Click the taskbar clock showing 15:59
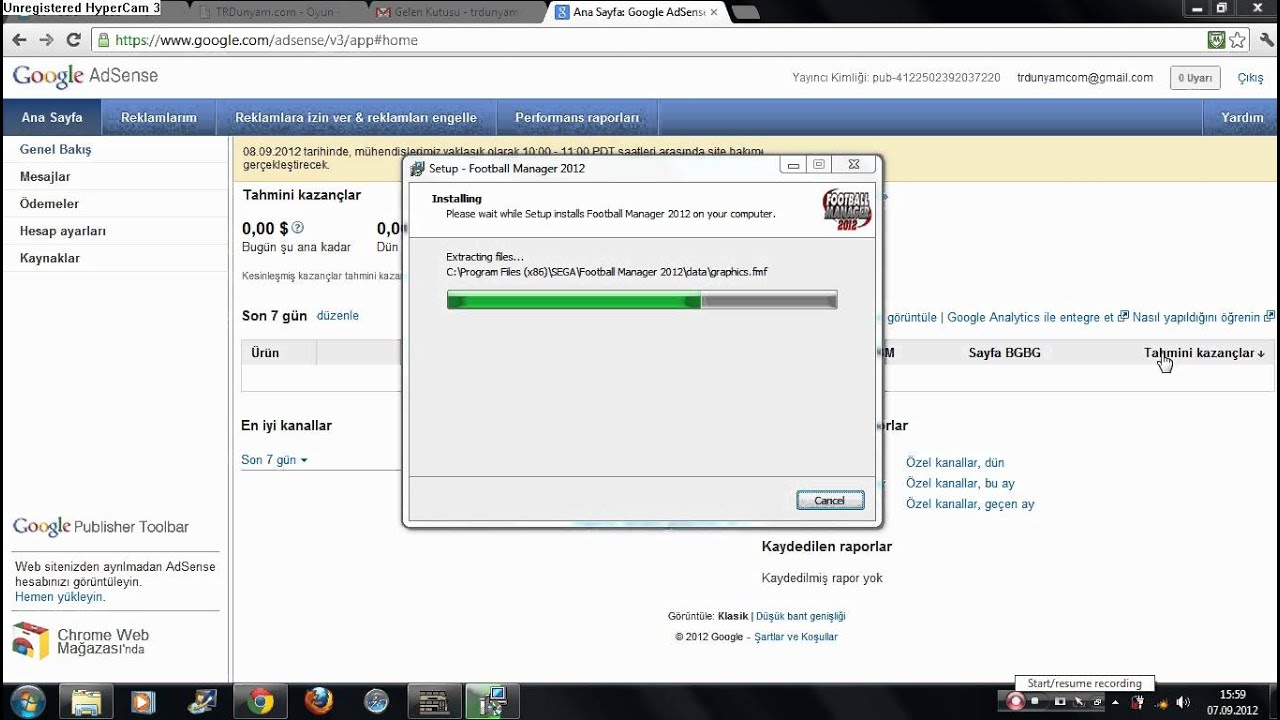 click(1233, 702)
